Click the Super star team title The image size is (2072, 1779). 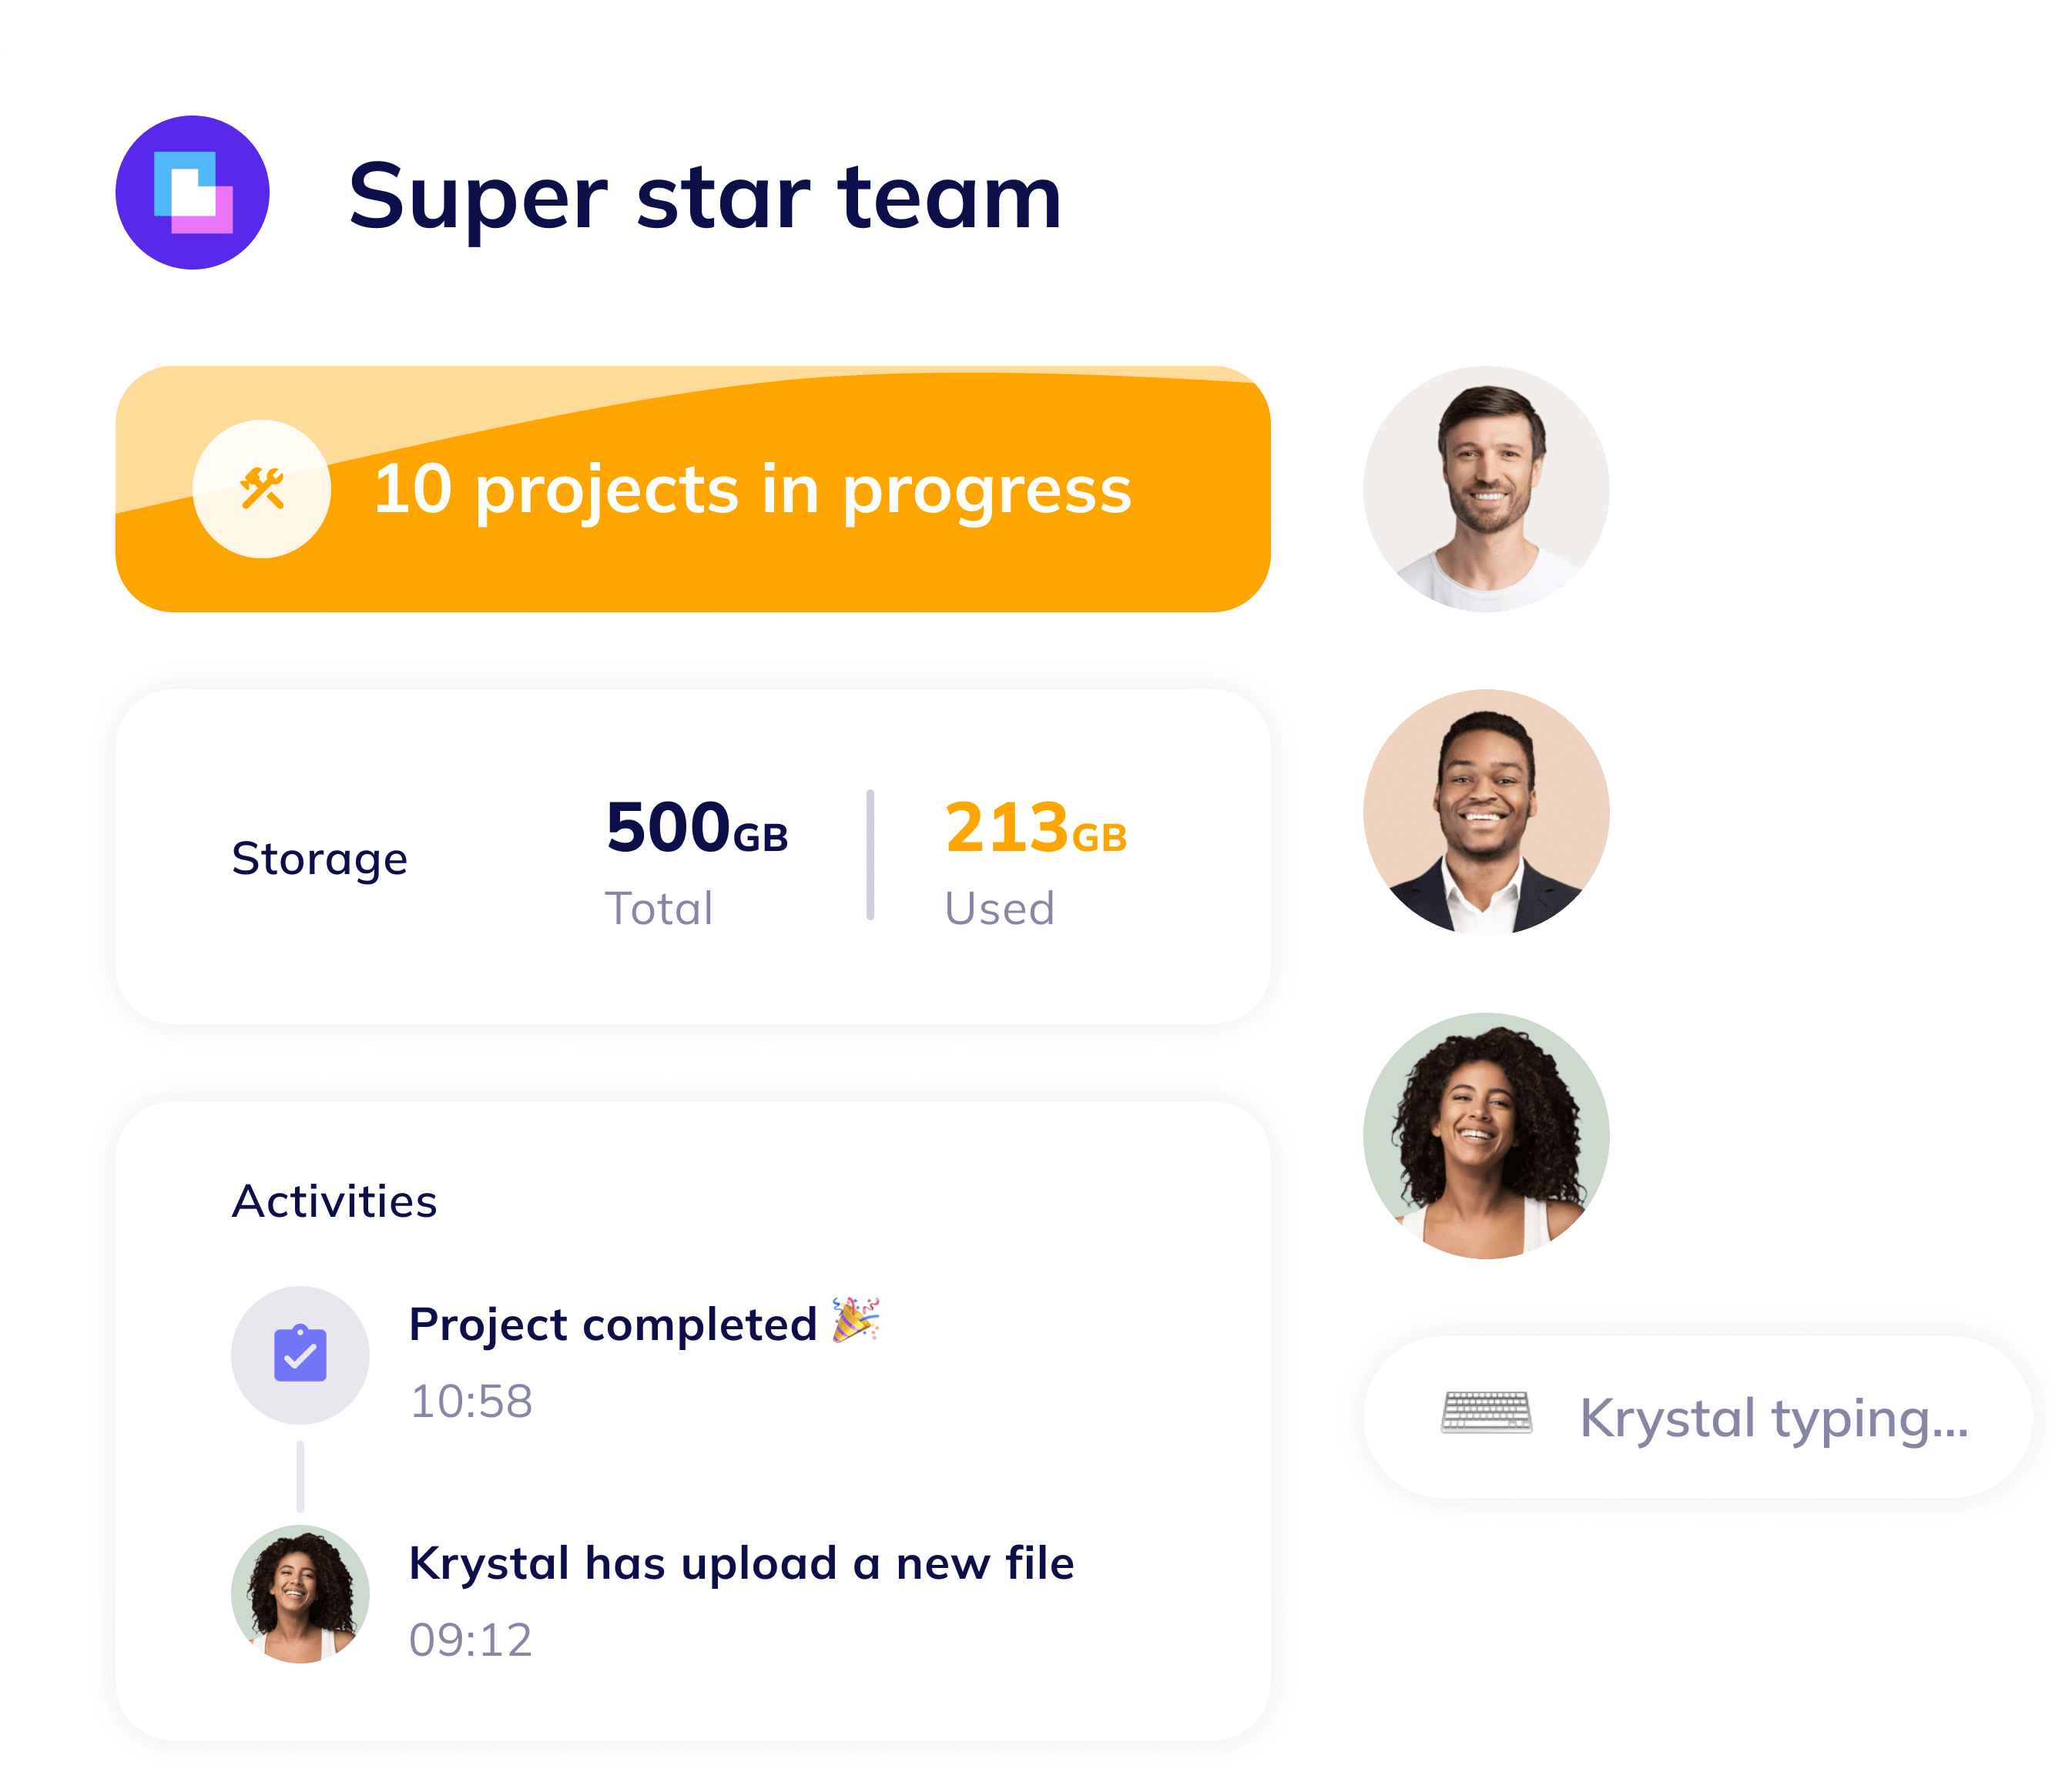pos(705,197)
